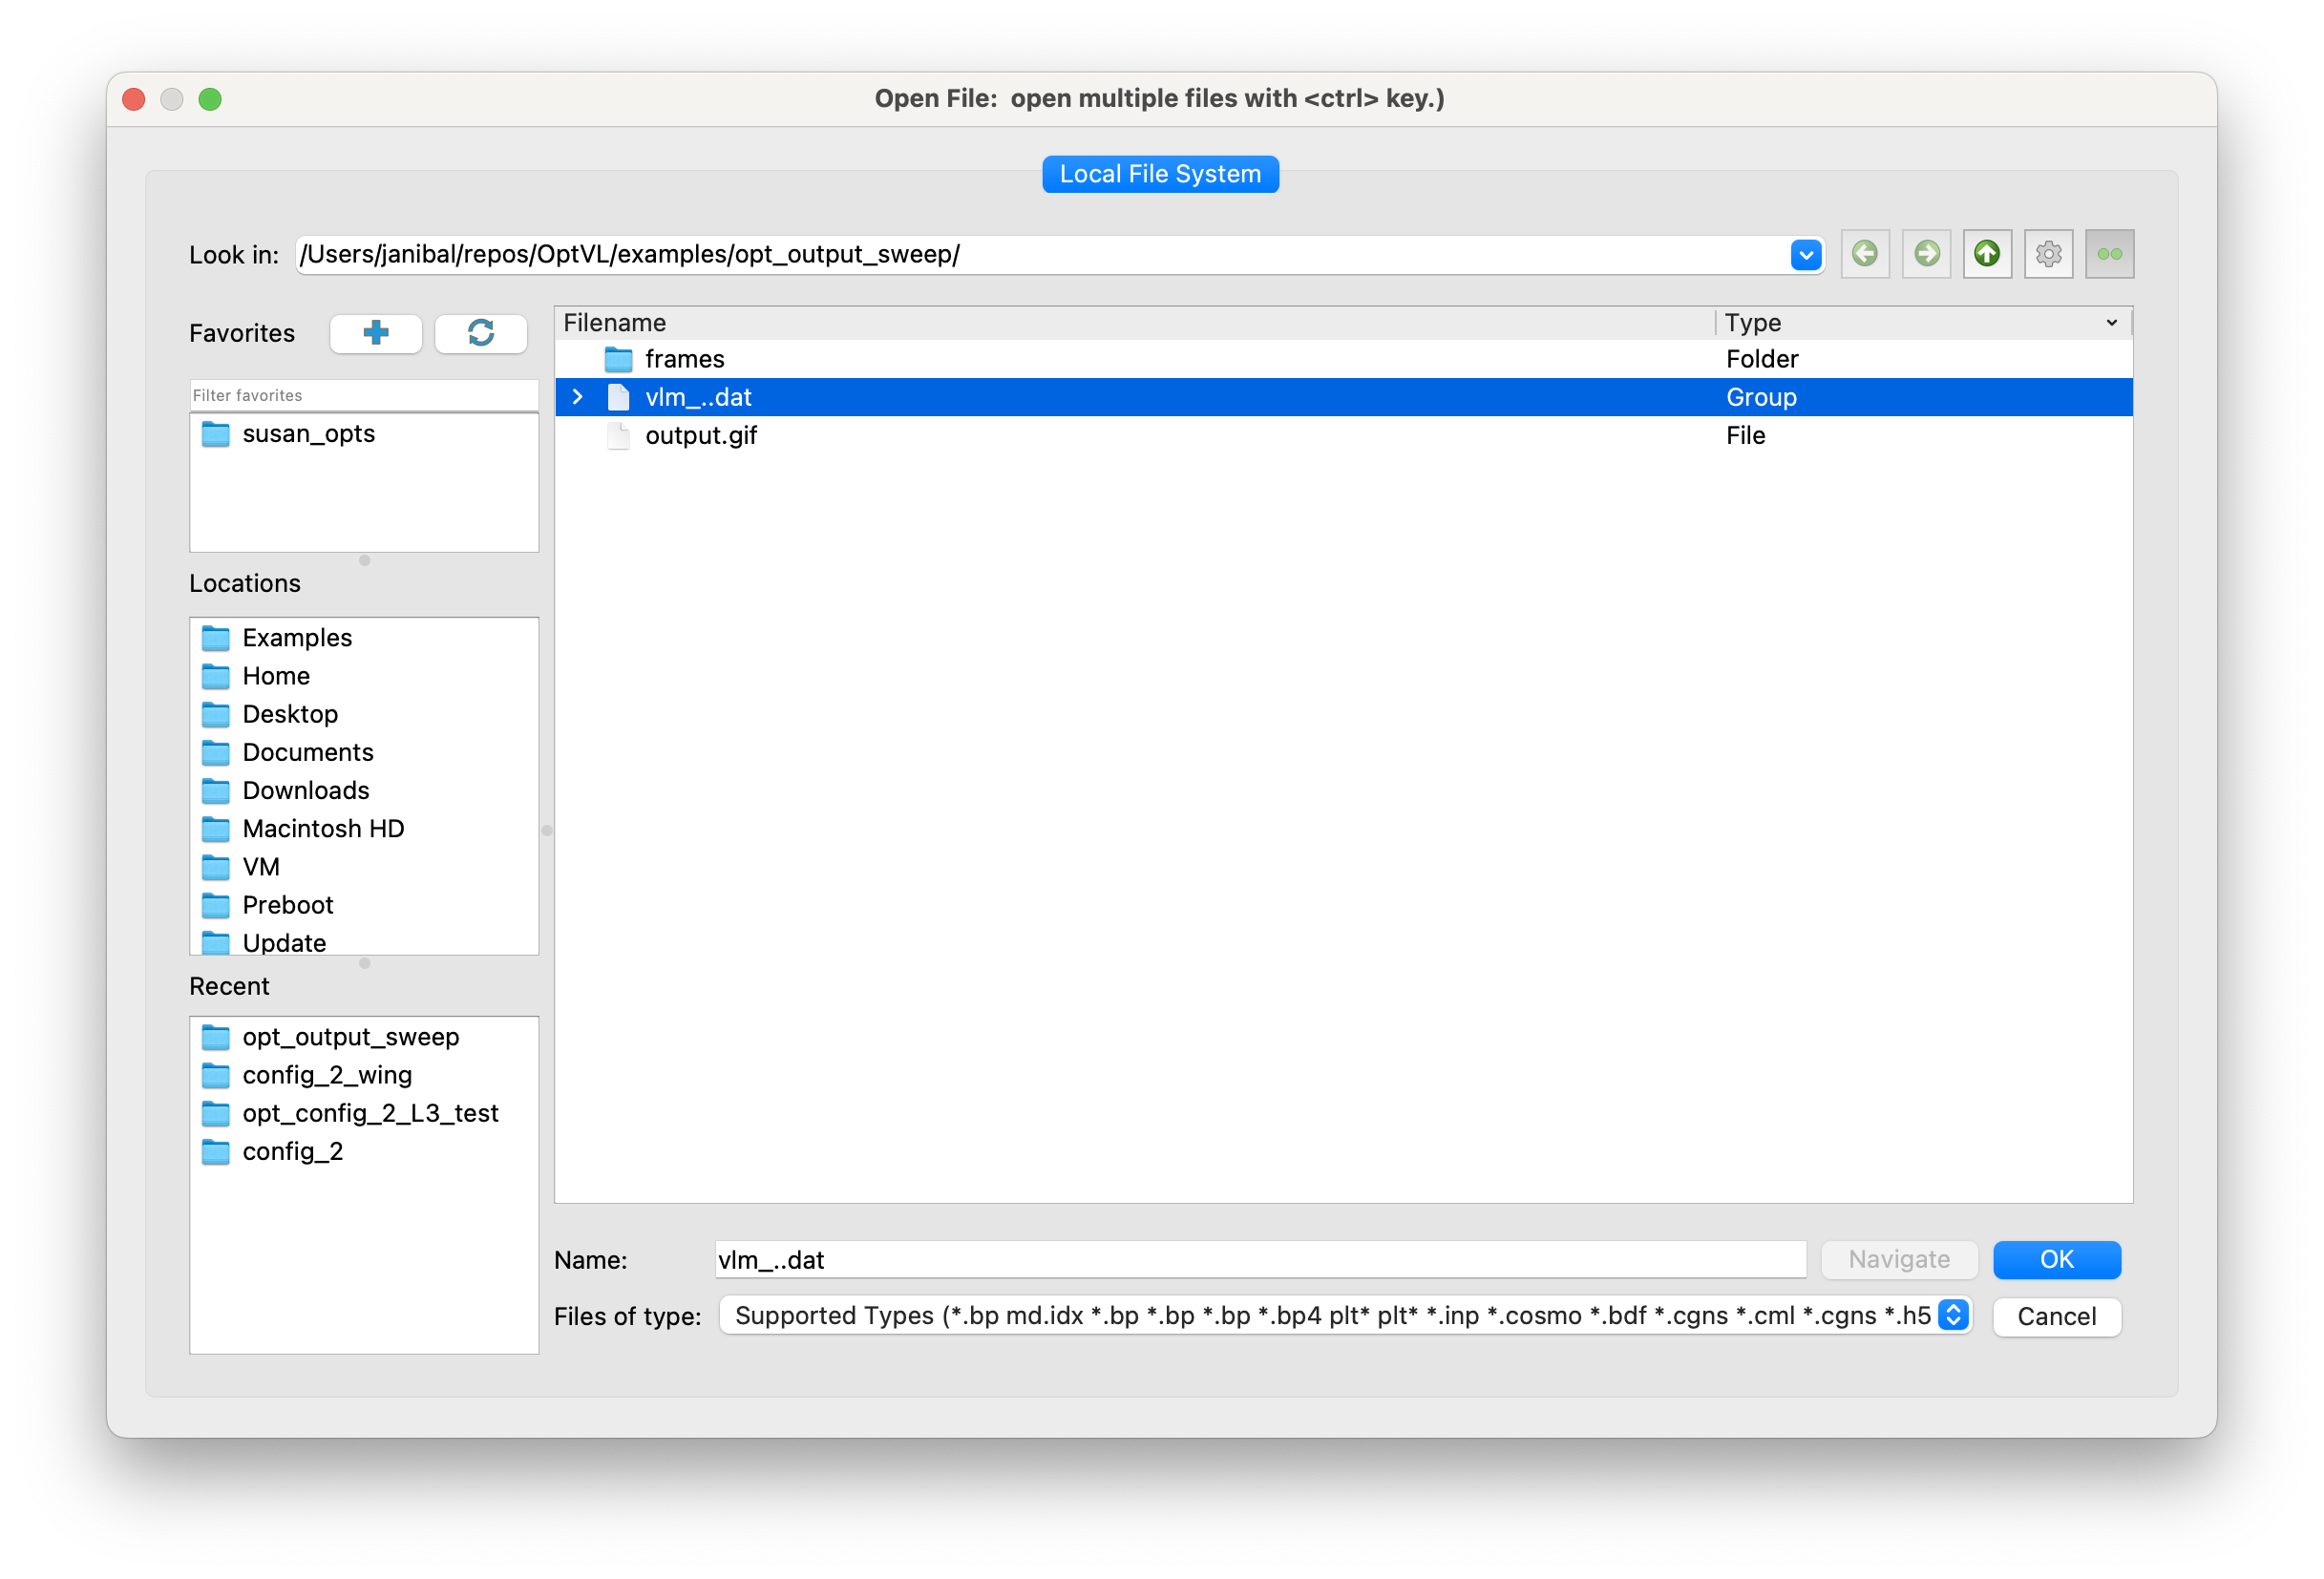Open recent folder opt_output_sweep
The height and width of the screenshot is (1579, 2324).
coord(364,1036)
